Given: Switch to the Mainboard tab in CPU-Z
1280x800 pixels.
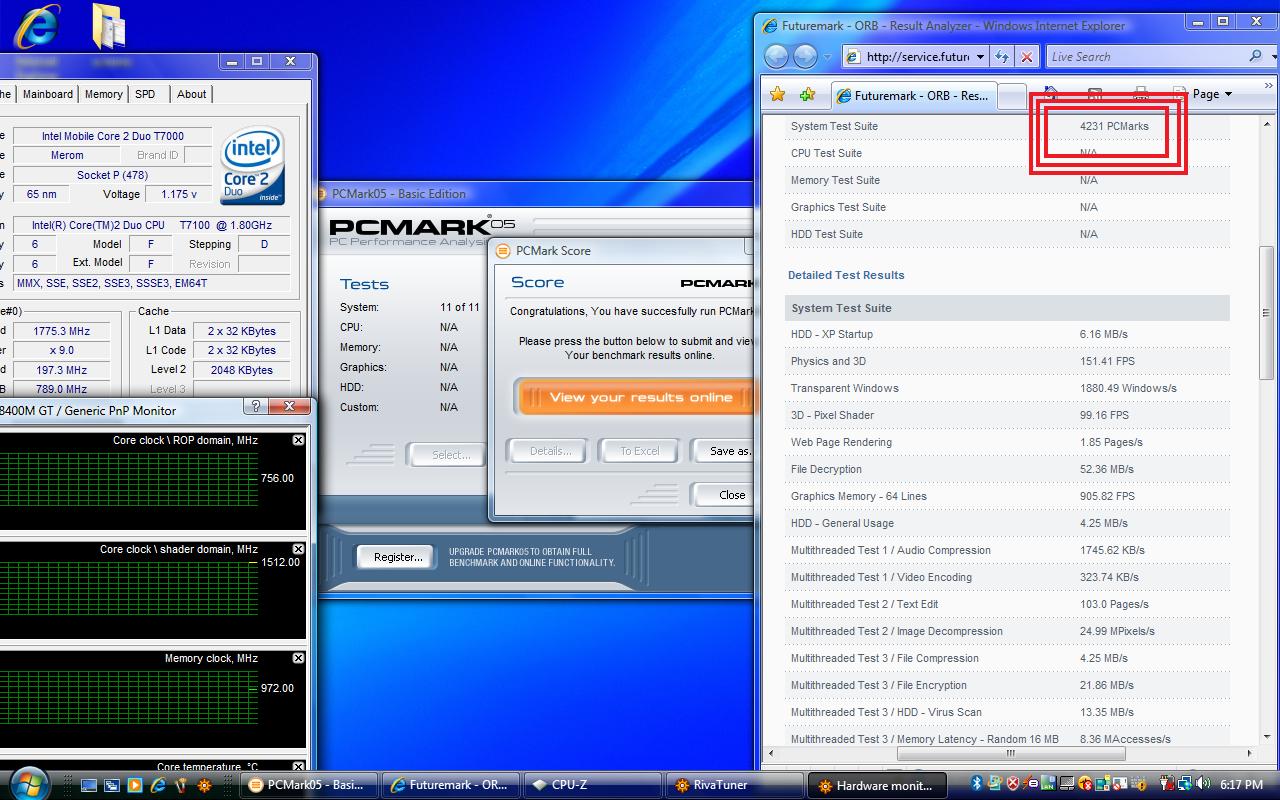Looking at the screenshot, I should 48,94.
